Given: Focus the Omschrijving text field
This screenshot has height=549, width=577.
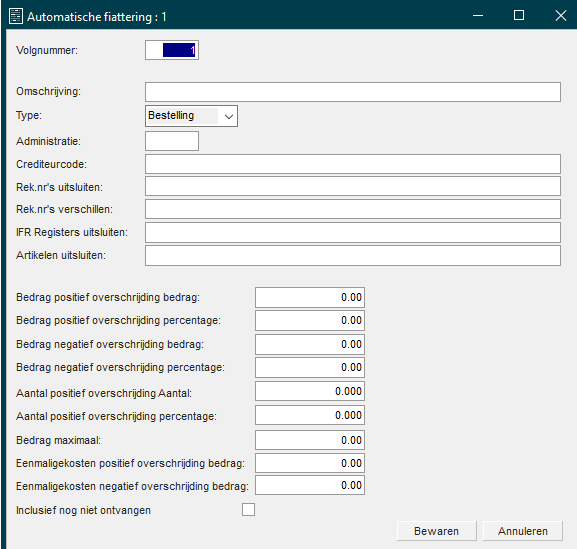Looking at the screenshot, I should pos(353,92).
